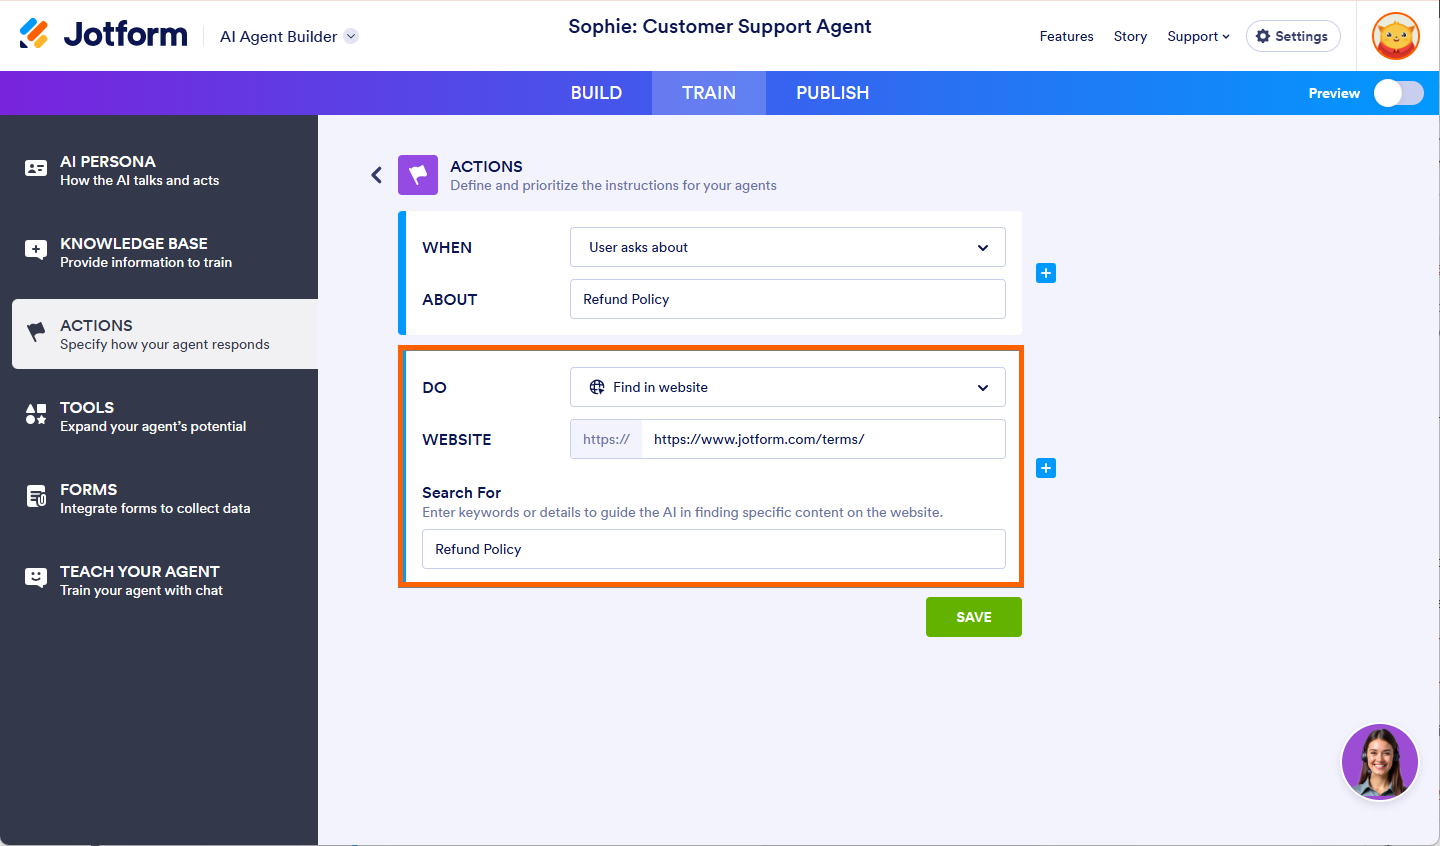Screen dimensions: 1440x846
Task: Click the green SAVE button
Action: click(973, 617)
